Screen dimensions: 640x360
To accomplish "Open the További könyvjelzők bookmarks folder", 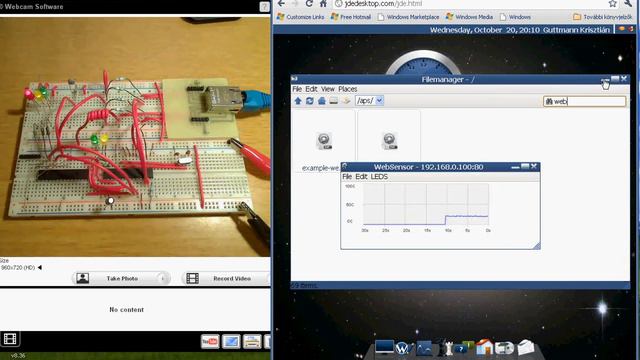I will coord(602,17).
